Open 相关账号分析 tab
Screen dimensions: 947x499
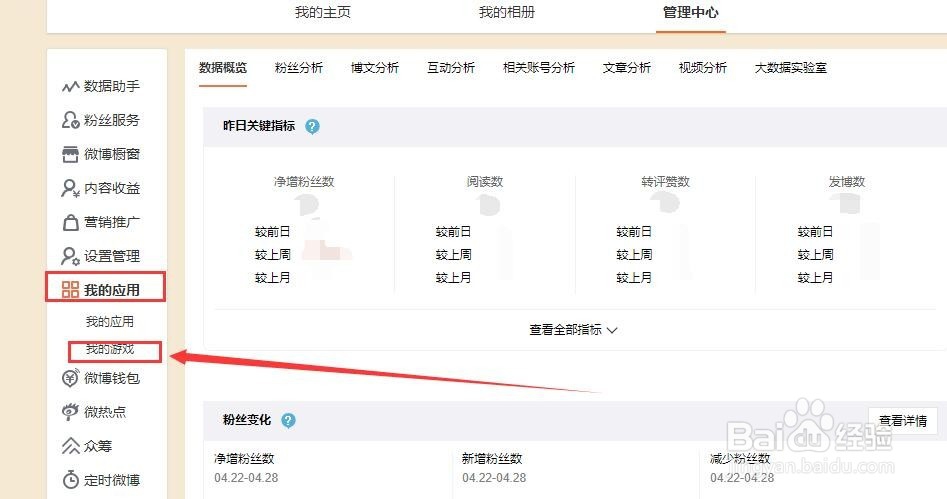(x=539, y=68)
